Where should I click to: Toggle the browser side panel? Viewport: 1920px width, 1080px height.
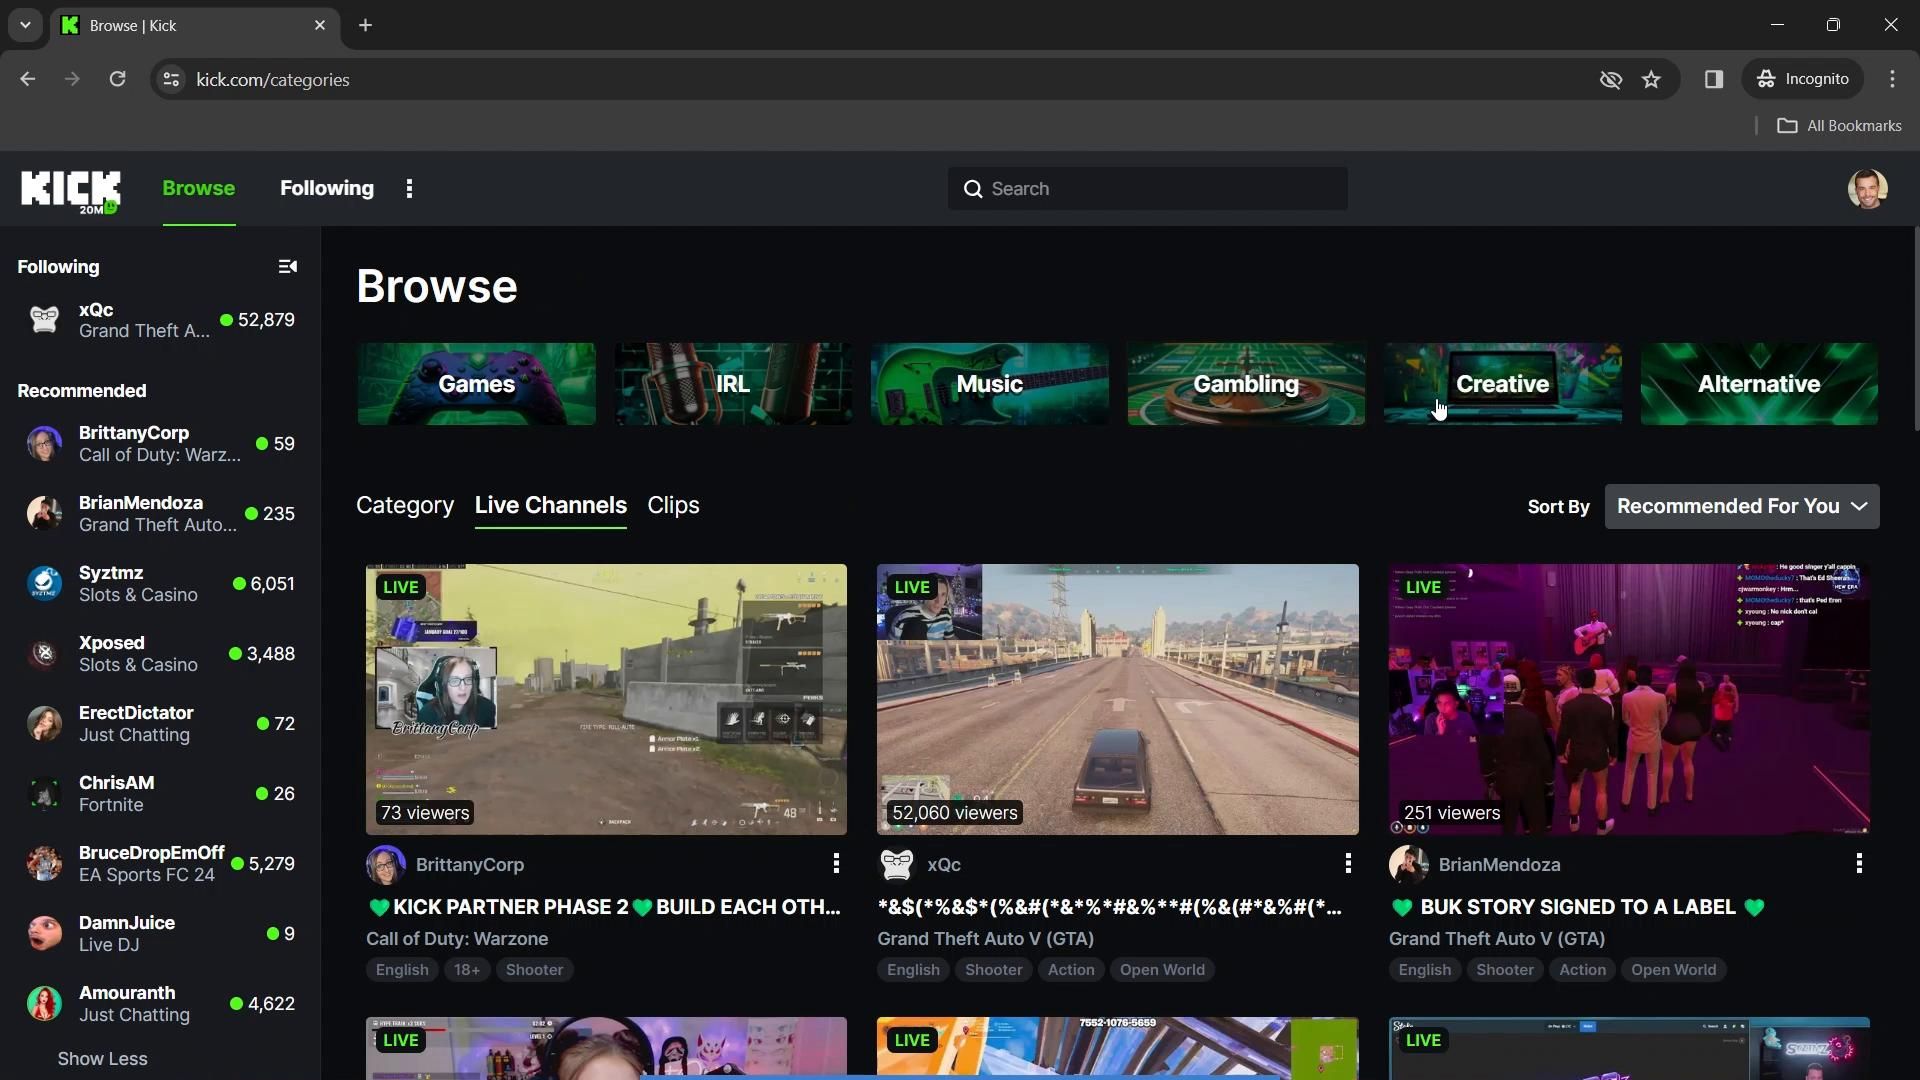coord(1713,80)
